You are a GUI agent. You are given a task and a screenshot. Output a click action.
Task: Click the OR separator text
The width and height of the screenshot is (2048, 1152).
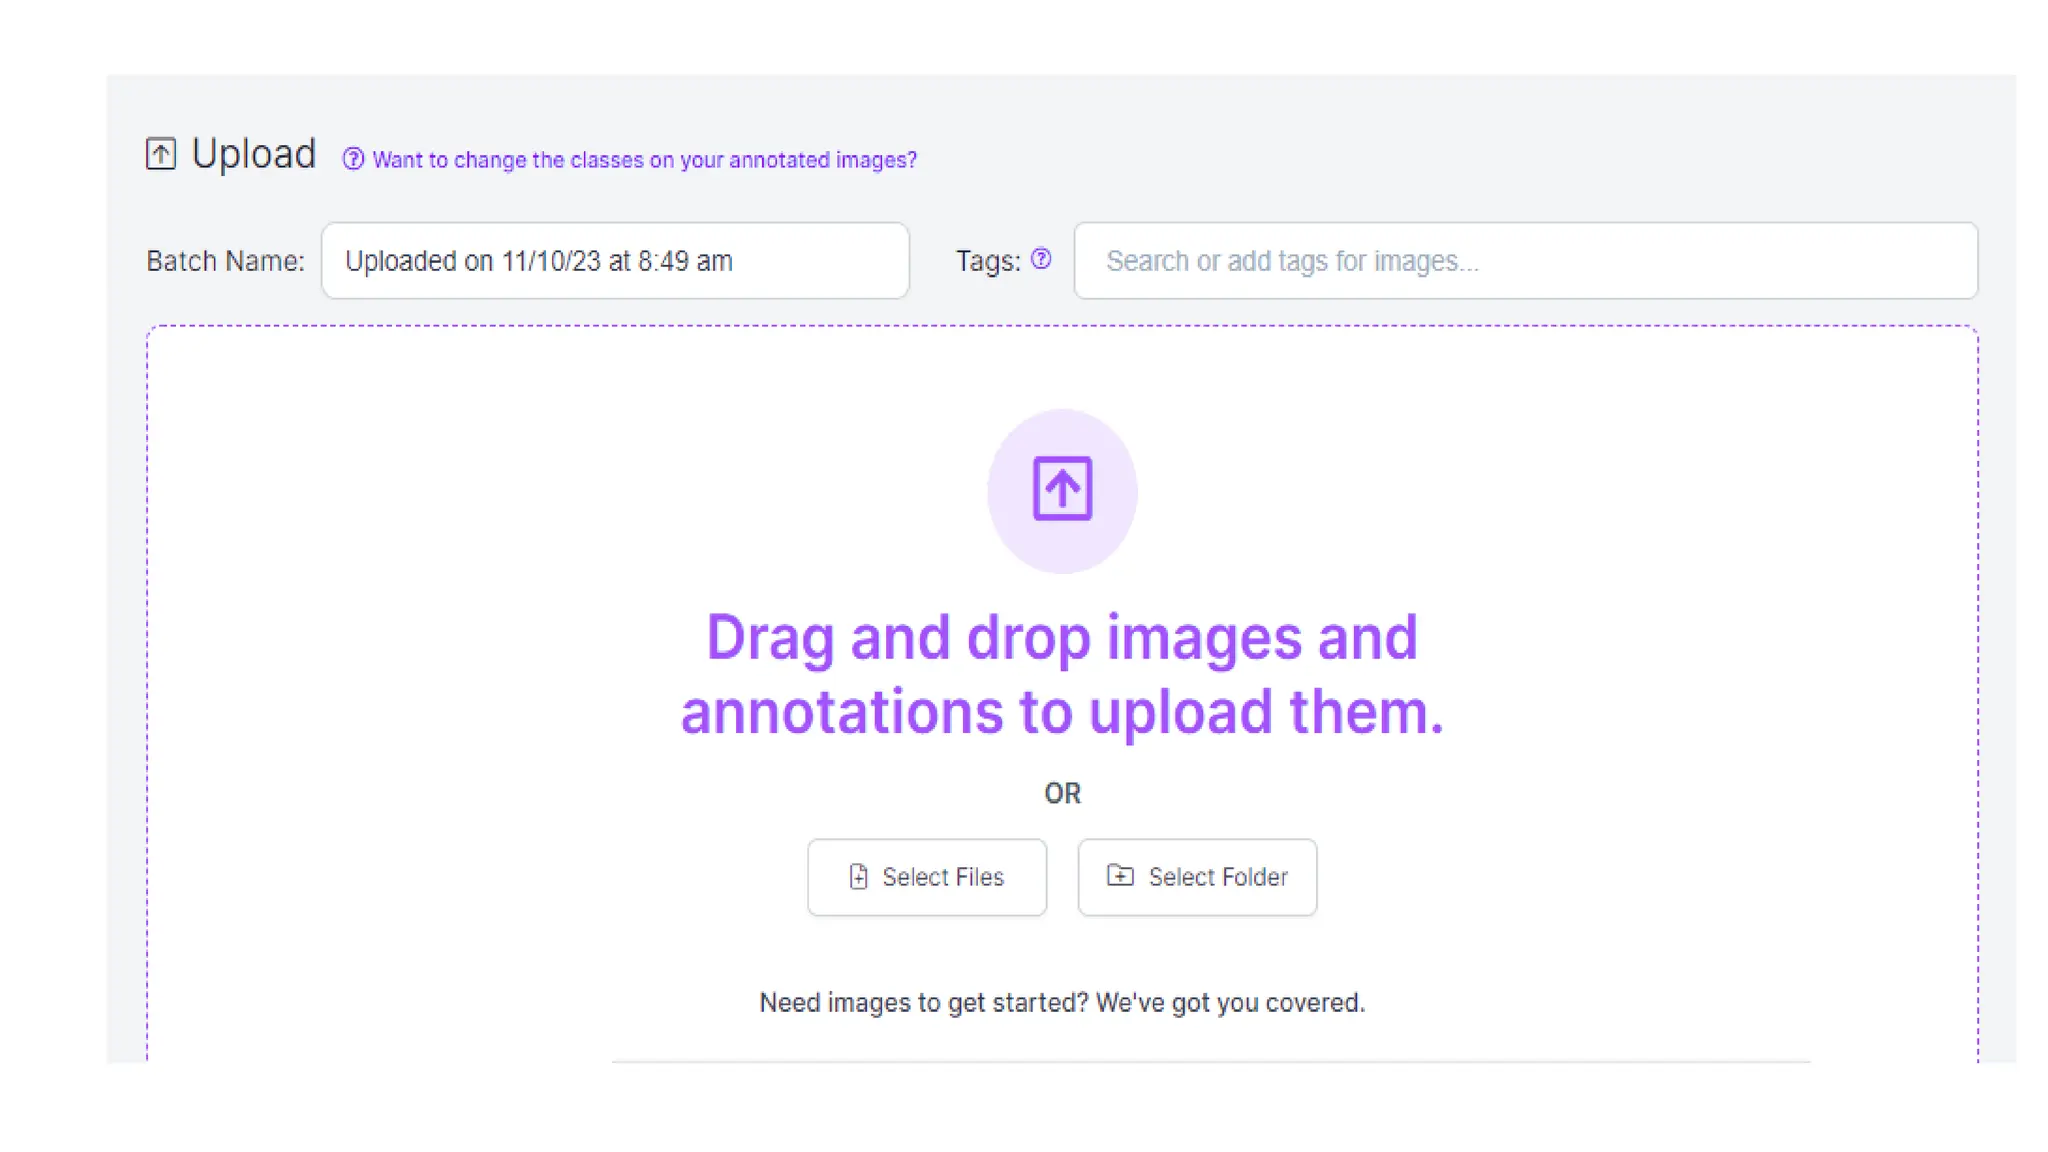click(x=1062, y=793)
